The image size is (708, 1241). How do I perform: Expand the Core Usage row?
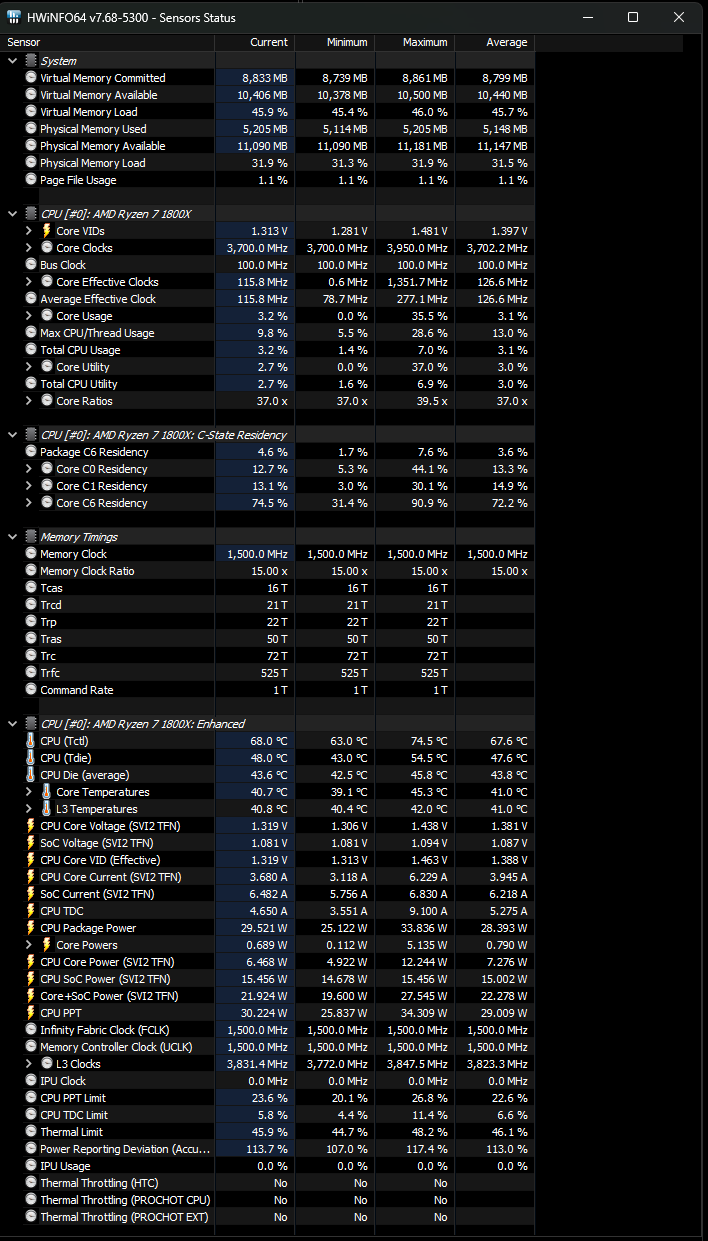[x=29, y=316]
